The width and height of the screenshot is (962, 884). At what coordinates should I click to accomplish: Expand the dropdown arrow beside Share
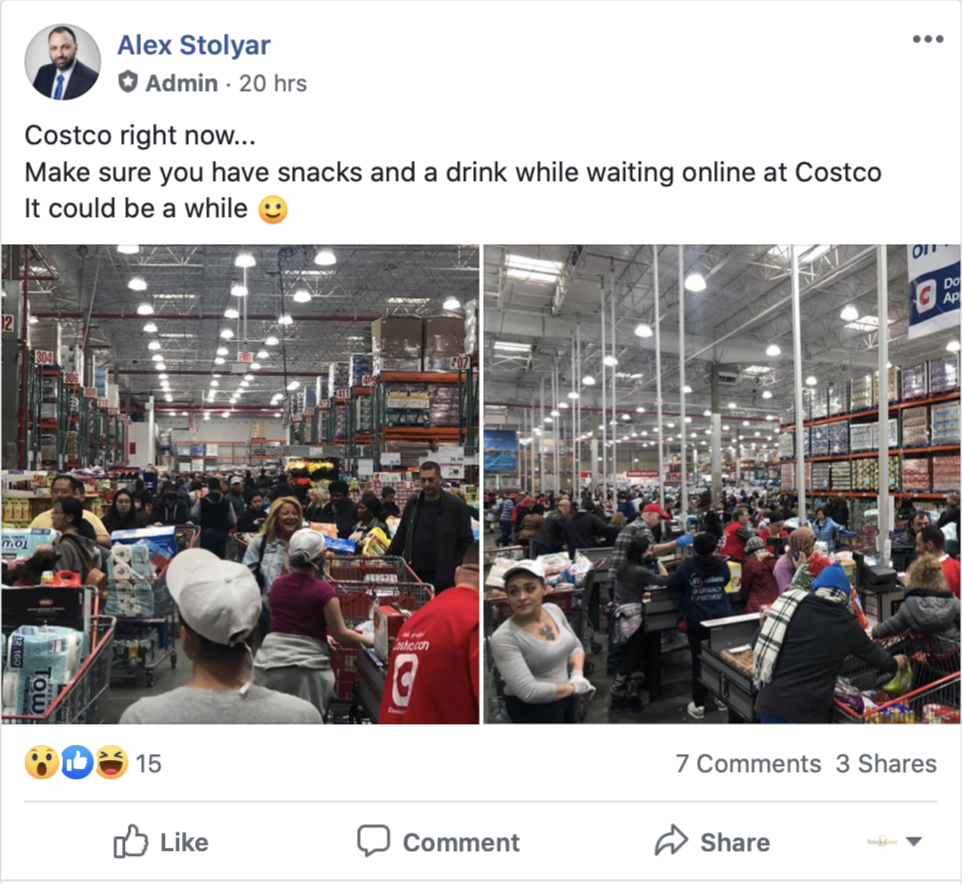pyautogui.click(x=914, y=841)
